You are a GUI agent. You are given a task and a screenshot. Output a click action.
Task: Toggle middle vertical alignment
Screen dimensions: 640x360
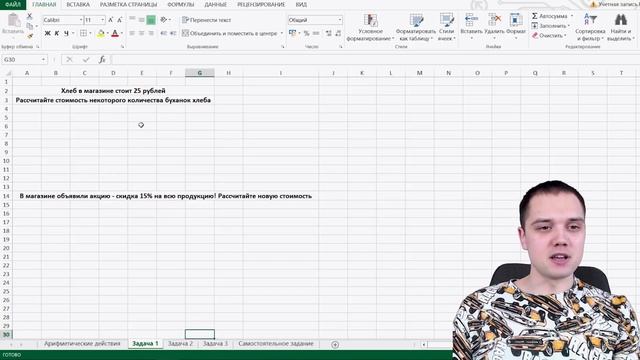141,20
